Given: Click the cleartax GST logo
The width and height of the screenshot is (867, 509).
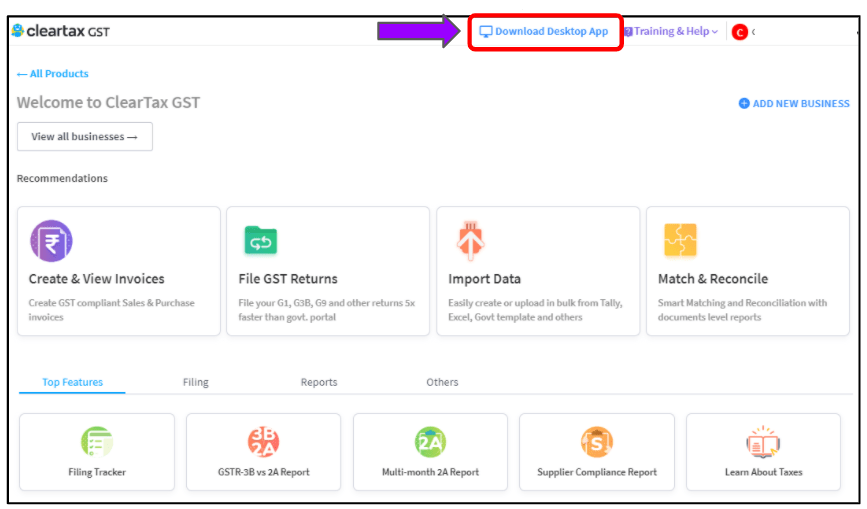Looking at the screenshot, I should tap(61, 31).
